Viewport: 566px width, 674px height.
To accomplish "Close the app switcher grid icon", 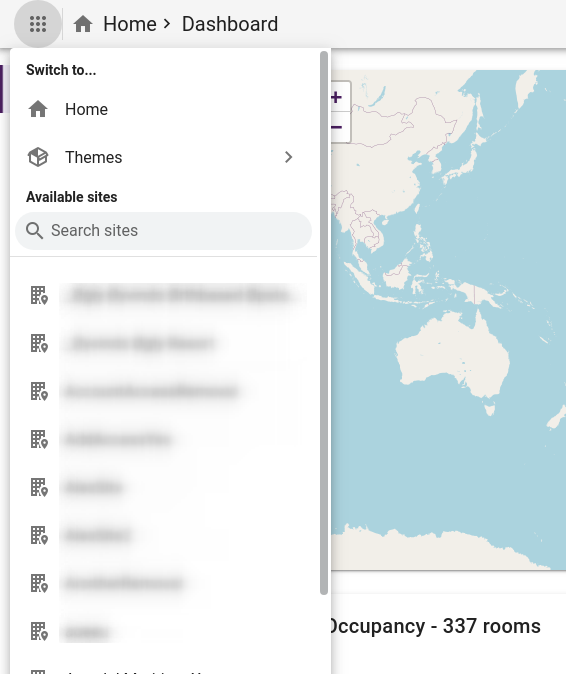I will [38, 24].
